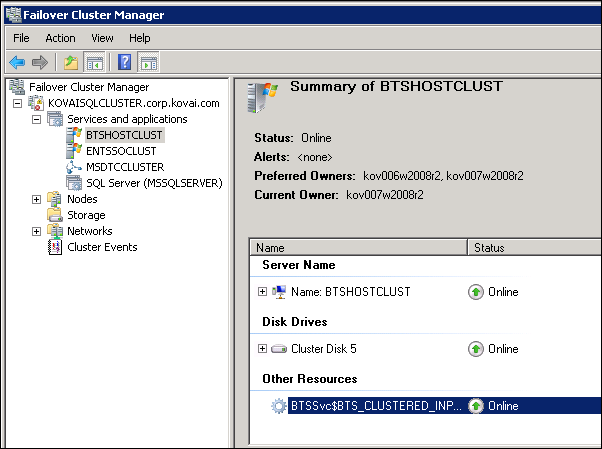Select KOVAISQLCLUSTER.corp.kovai.com tree item
Viewport: 602px width, 449px height.
click(x=134, y=103)
